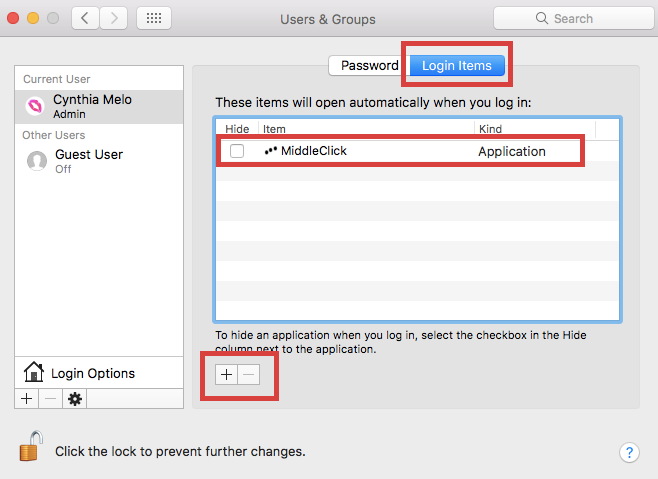Go back with the left arrow button

pos(85,18)
